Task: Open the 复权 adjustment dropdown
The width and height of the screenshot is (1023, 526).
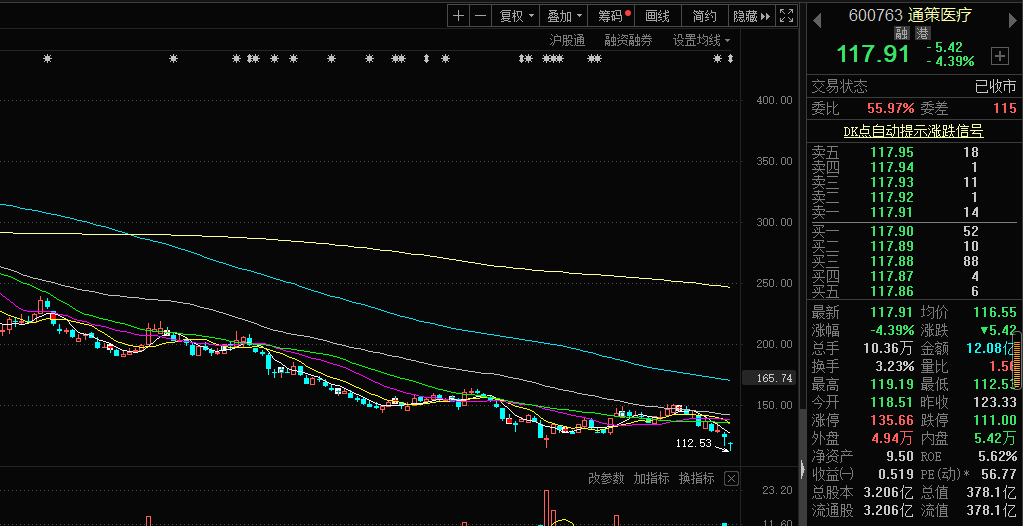Action: (x=515, y=16)
